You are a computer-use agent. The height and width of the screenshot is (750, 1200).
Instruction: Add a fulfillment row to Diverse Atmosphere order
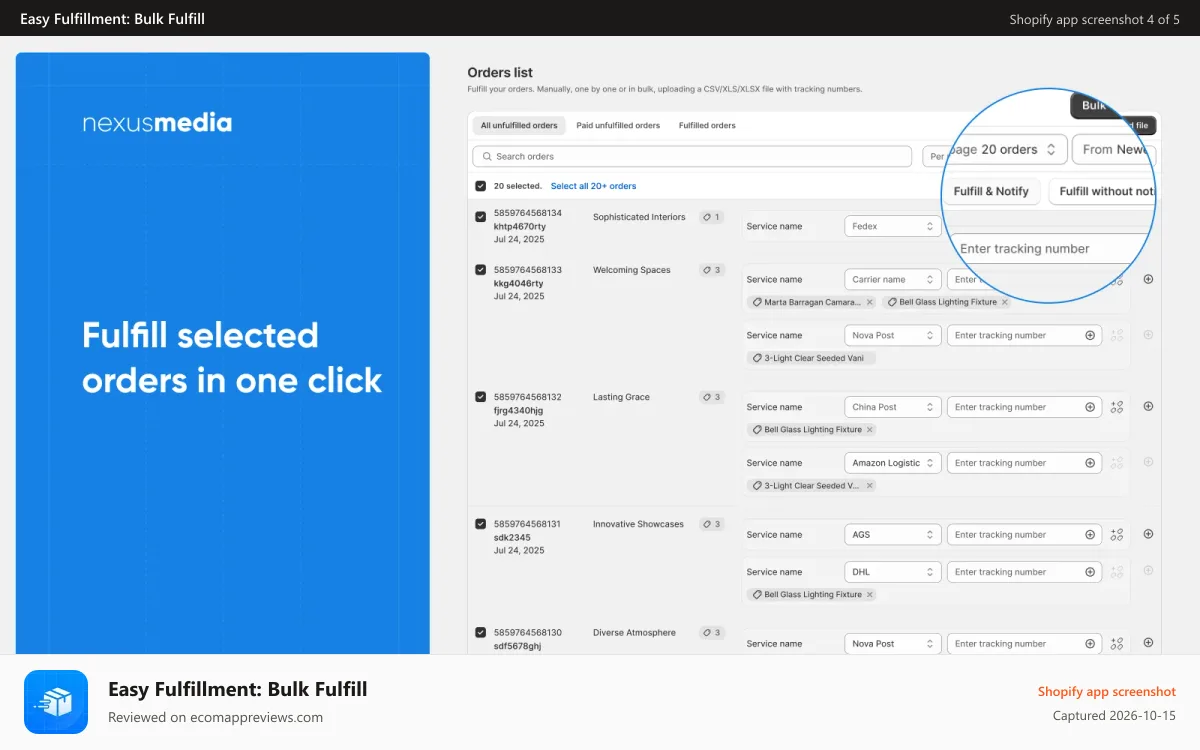pos(1148,643)
